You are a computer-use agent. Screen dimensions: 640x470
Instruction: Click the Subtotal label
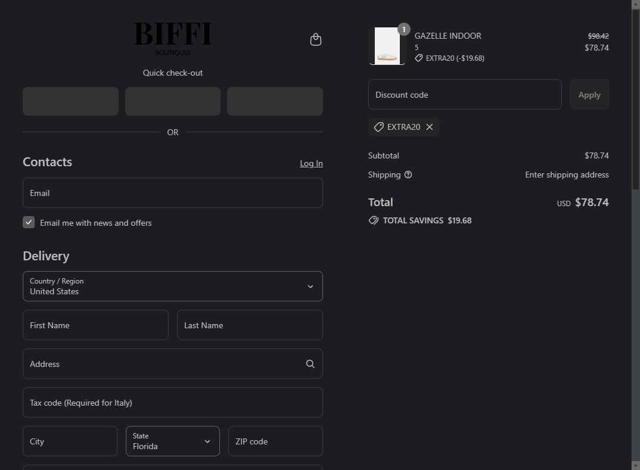pos(384,155)
